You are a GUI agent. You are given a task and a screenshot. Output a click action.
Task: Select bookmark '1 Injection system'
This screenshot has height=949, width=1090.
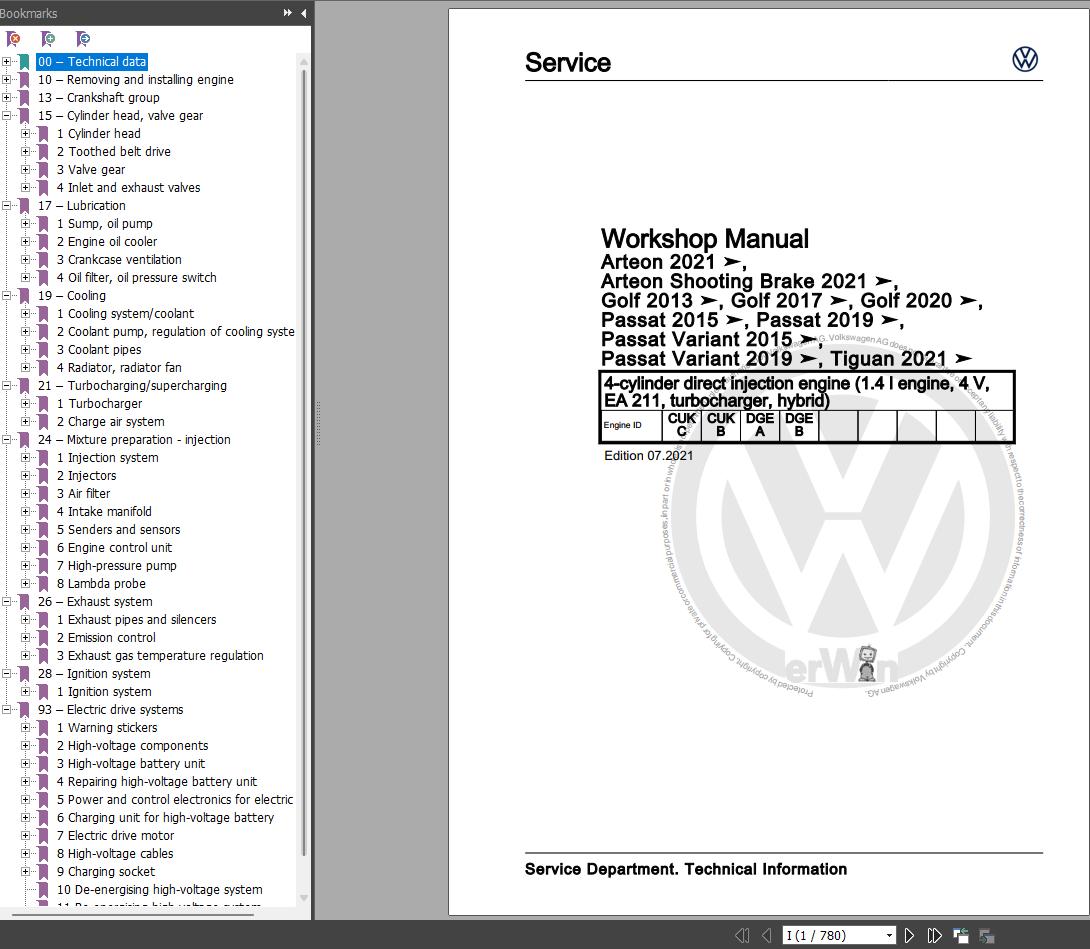click(x=107, y=458)
